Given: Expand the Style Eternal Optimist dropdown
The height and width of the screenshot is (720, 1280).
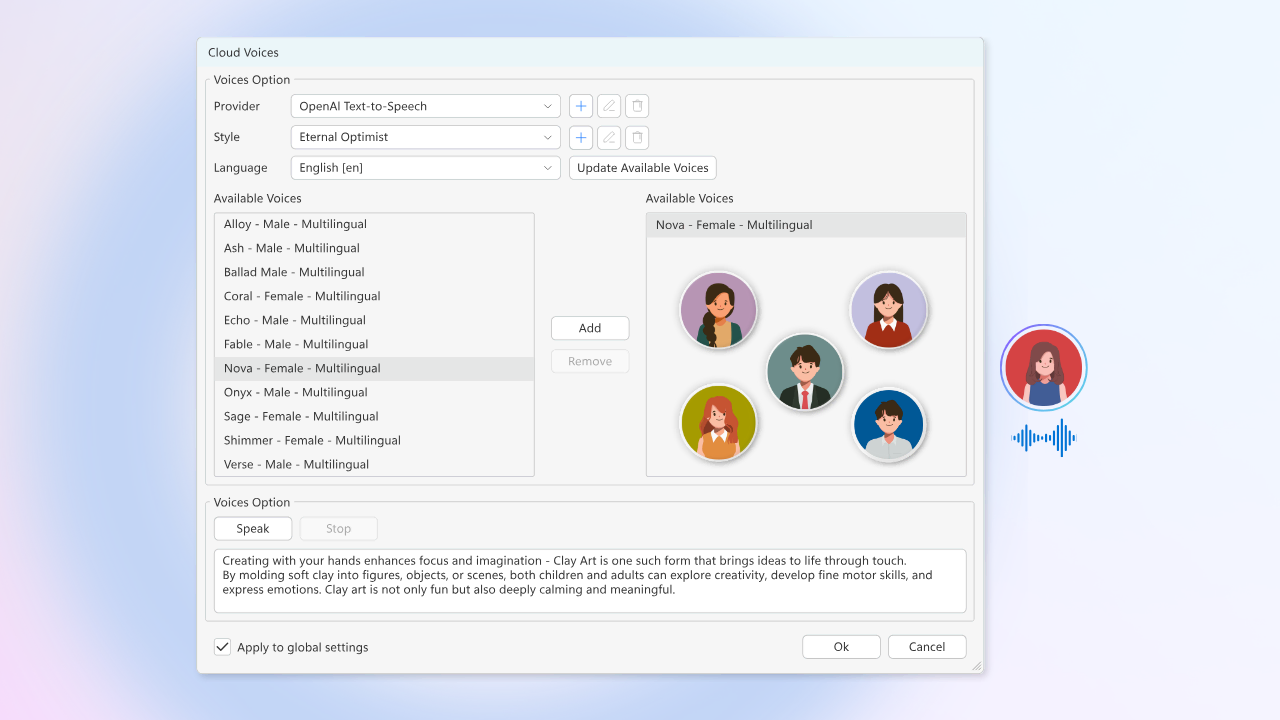Looking at the screenshot, I should [x=426, y=137].
